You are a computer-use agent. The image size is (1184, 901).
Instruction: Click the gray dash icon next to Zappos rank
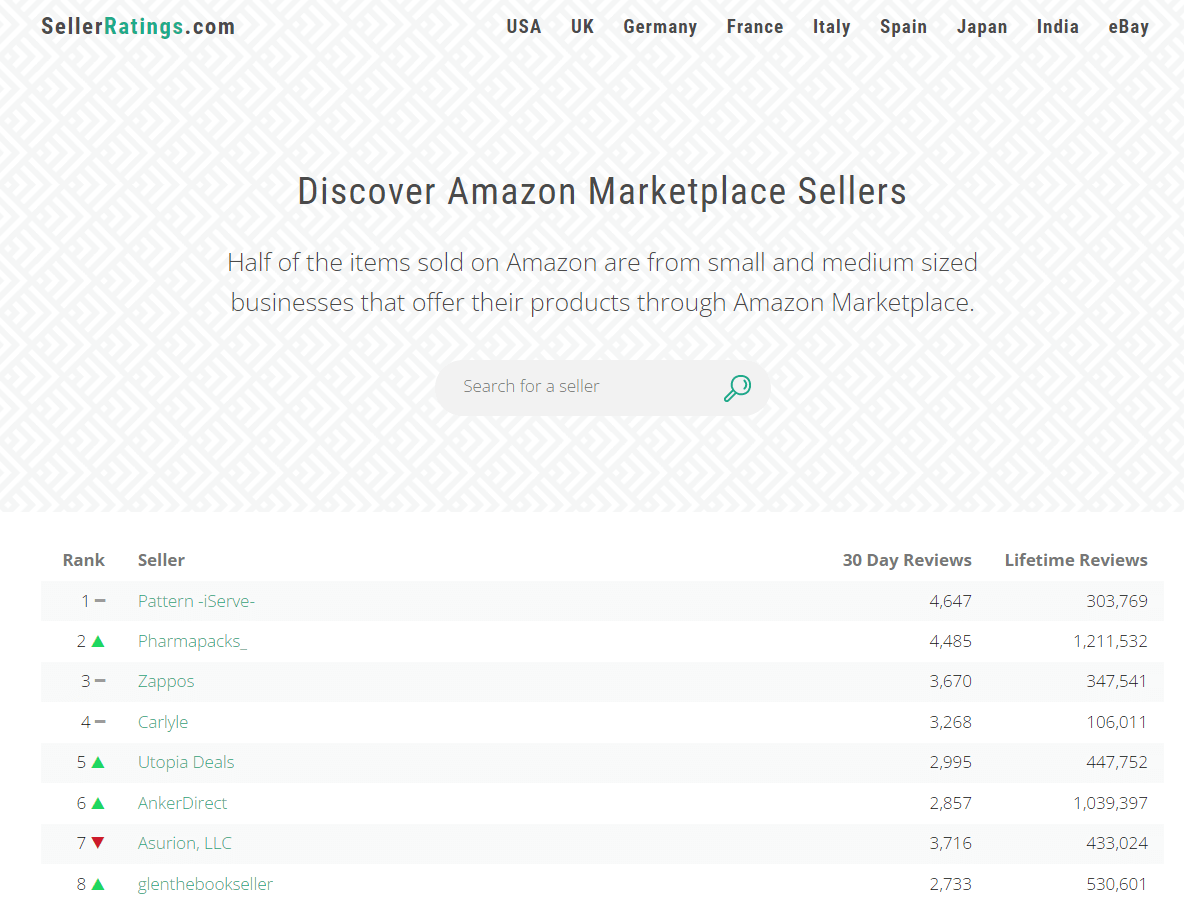point(100,681)
